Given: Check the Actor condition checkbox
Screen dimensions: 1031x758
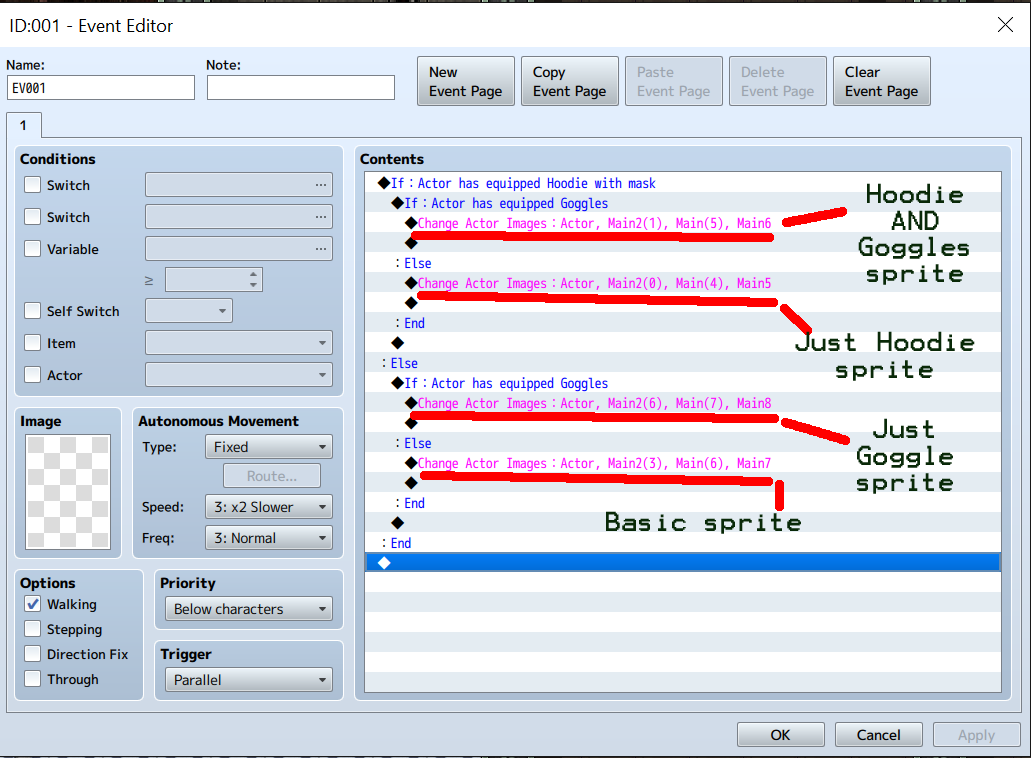Looking at the screenshot, I should (x=32, y=375).
